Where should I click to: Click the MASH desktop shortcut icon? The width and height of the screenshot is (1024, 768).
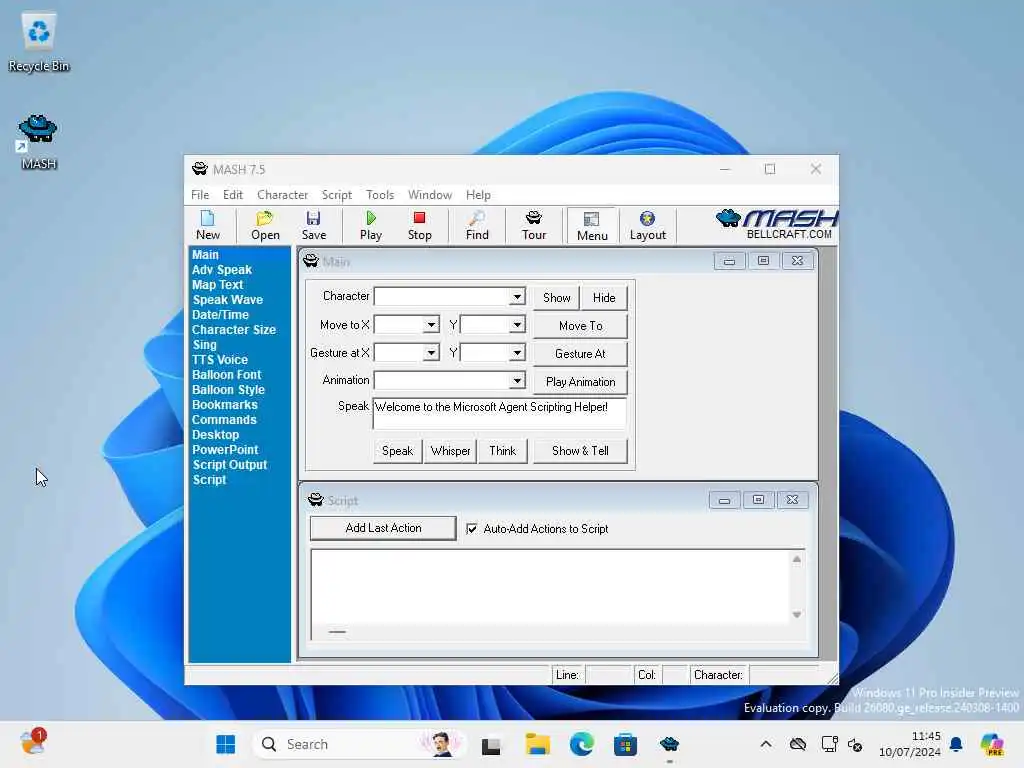(x=38, y=142)
